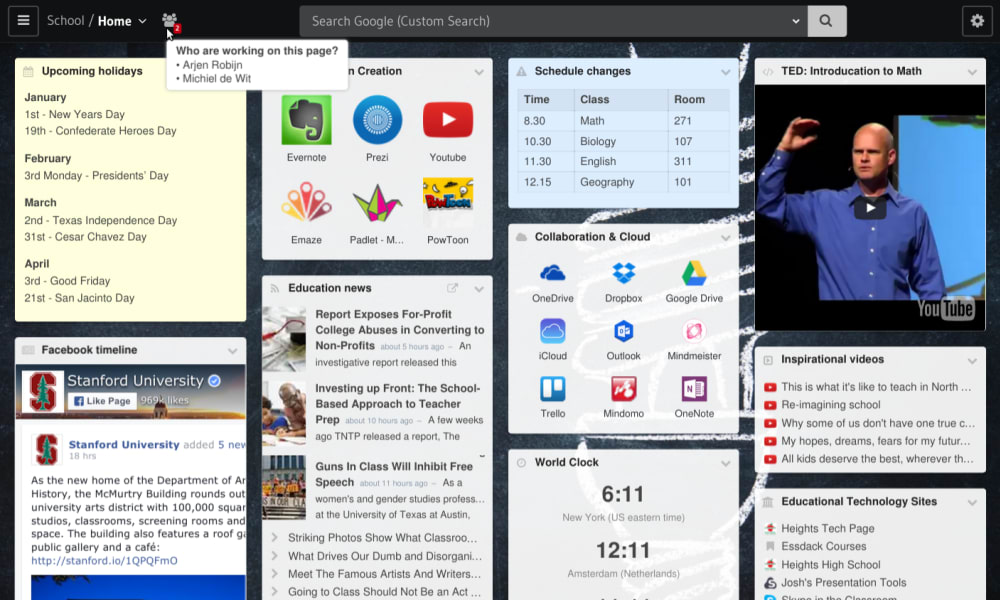Expand Educational Technology Sites widget chevron
This screenshot has height=600, width=1000.
click(972, 502)
